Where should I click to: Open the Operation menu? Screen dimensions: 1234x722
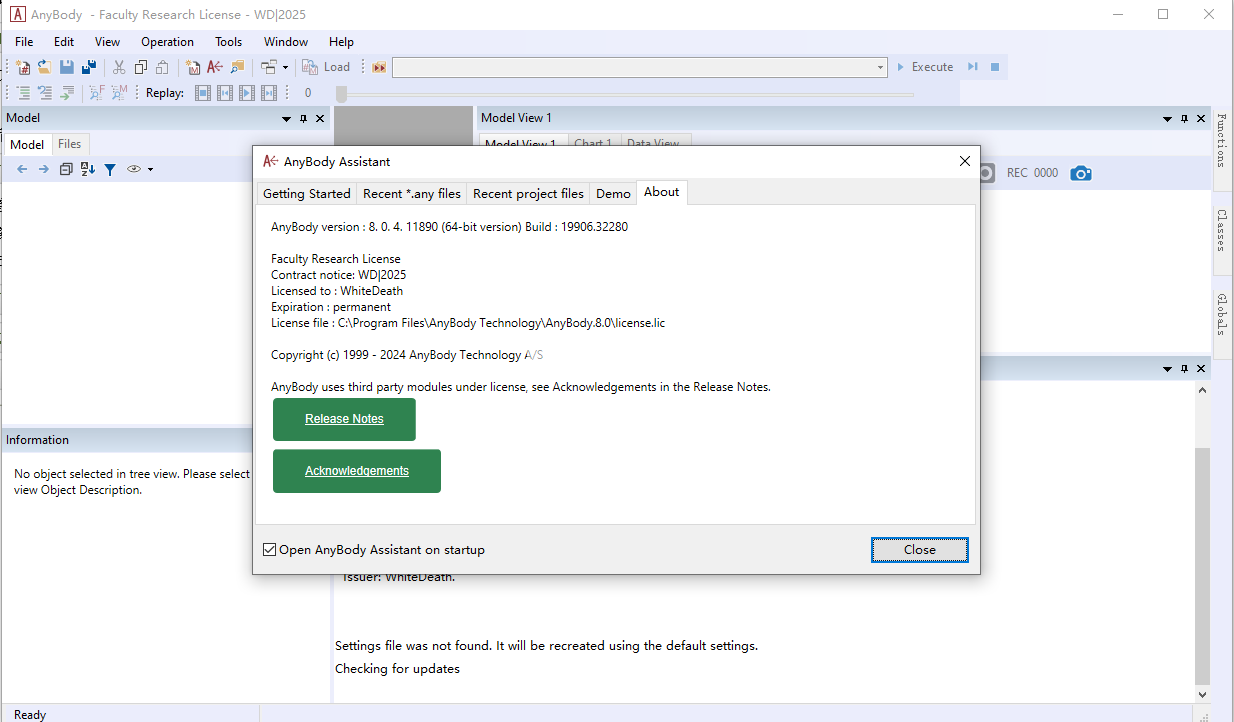point(167,42)
